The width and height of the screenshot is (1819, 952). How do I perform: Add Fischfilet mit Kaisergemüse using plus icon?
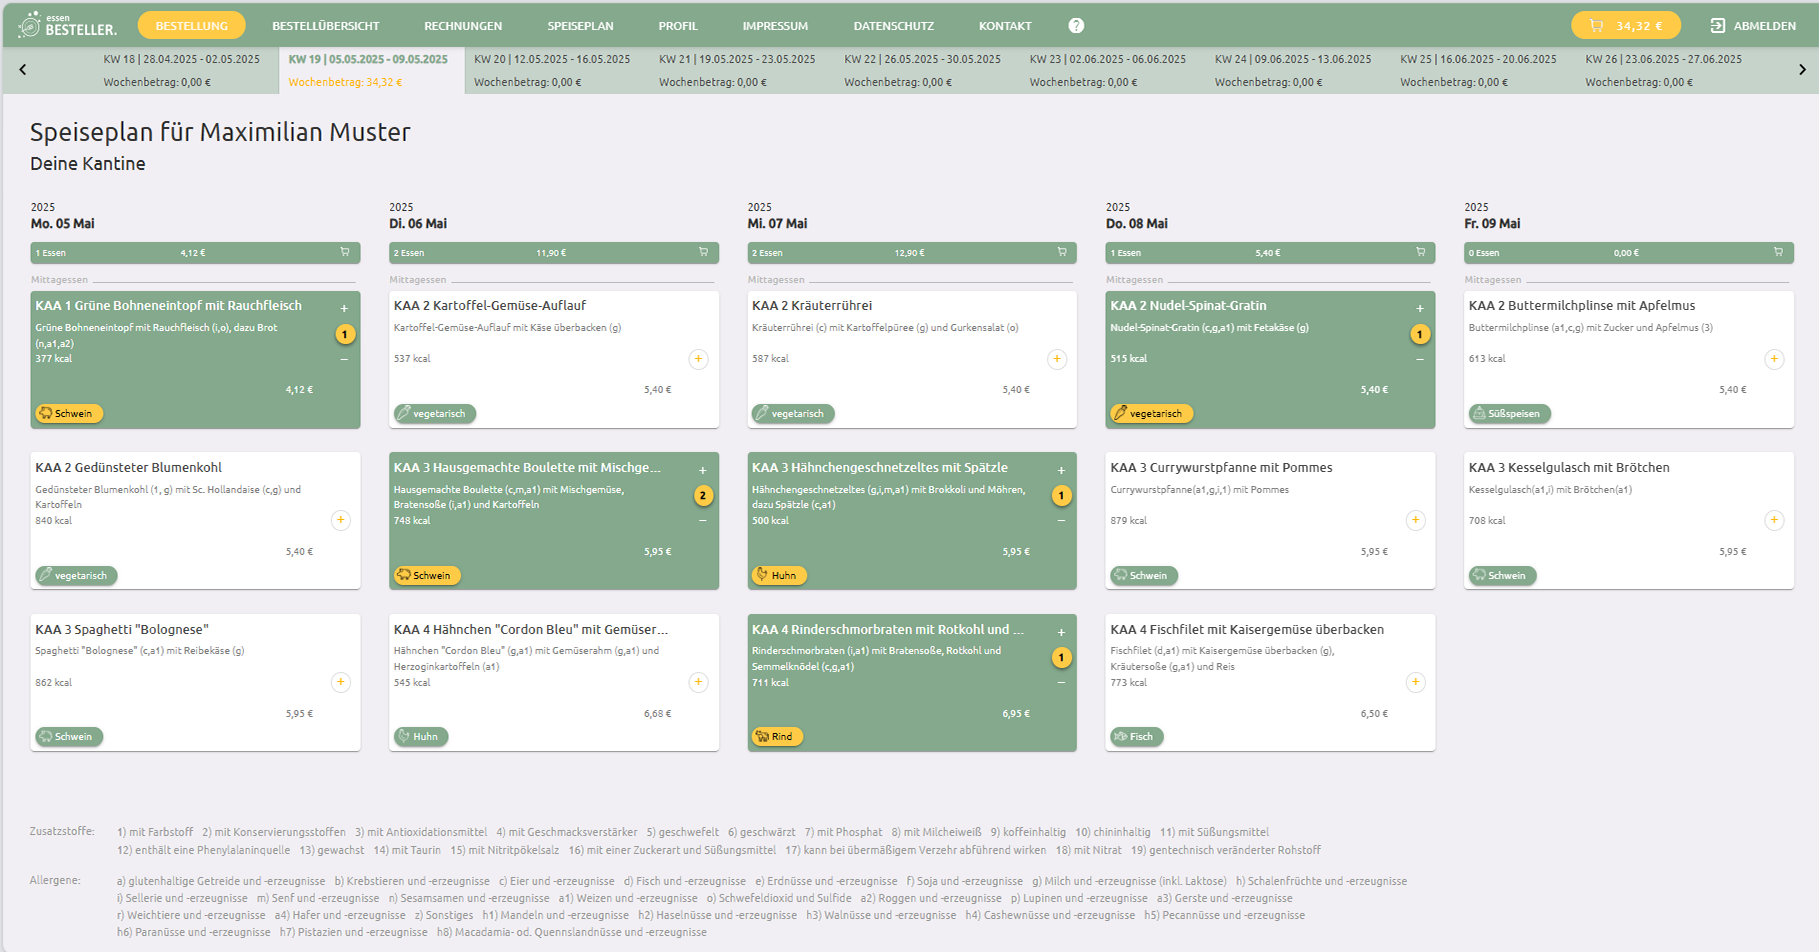(1415, 682)
